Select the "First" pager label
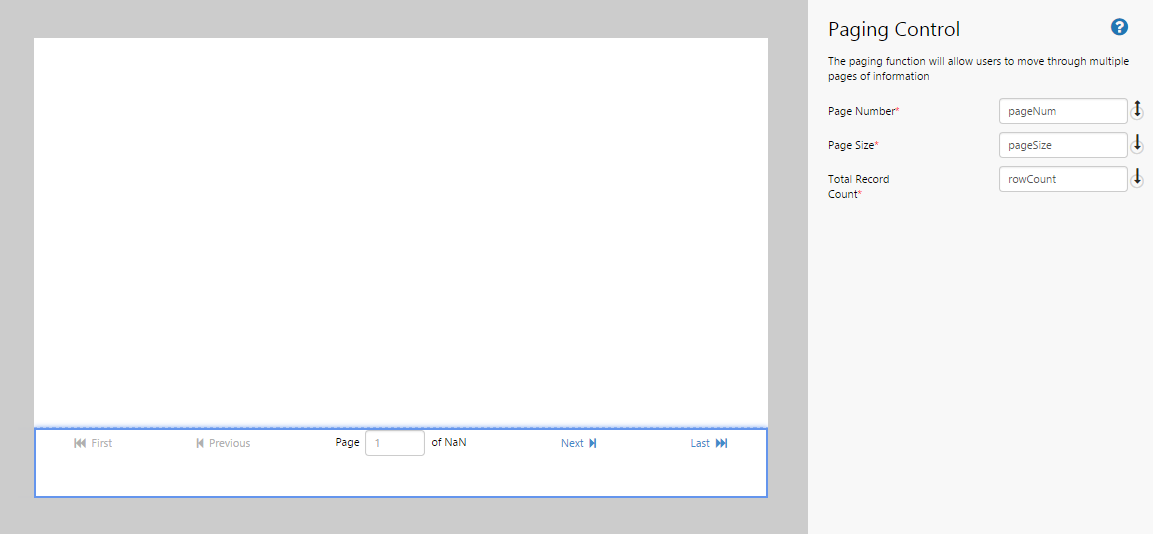This screenshot has height=534, width=1154. [102, 443]
